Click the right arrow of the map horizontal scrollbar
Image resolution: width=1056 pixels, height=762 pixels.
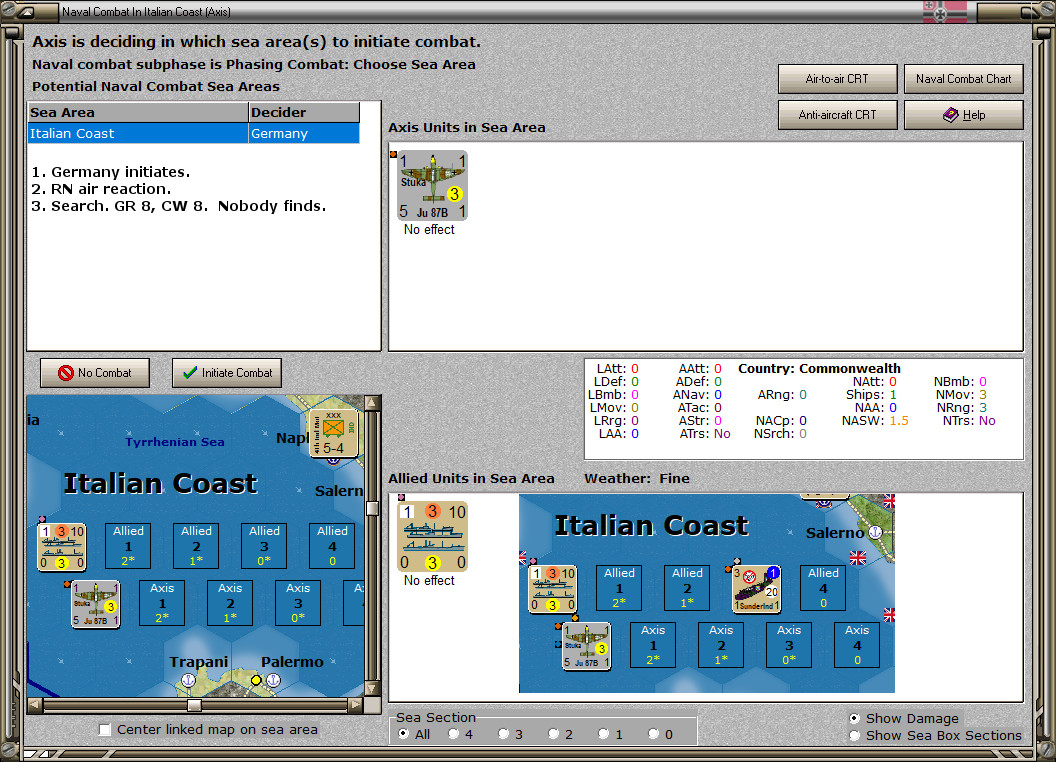(x=356, y=705)
